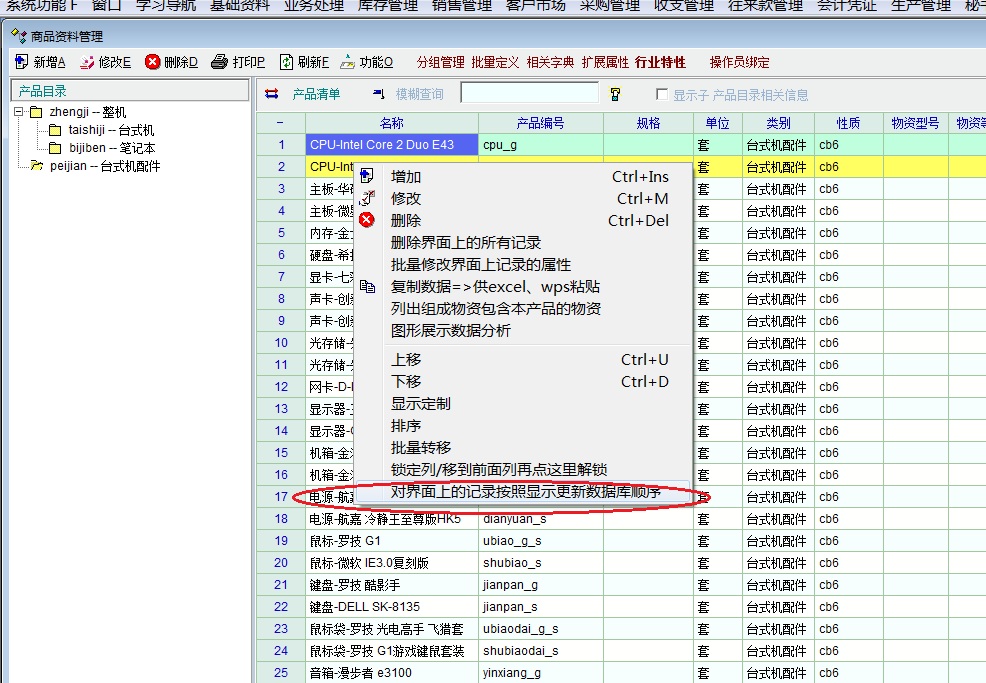Viewport: 986px width, 683px height.
Task: Click the 产品清单 list icon
Action: pos(272,95)
